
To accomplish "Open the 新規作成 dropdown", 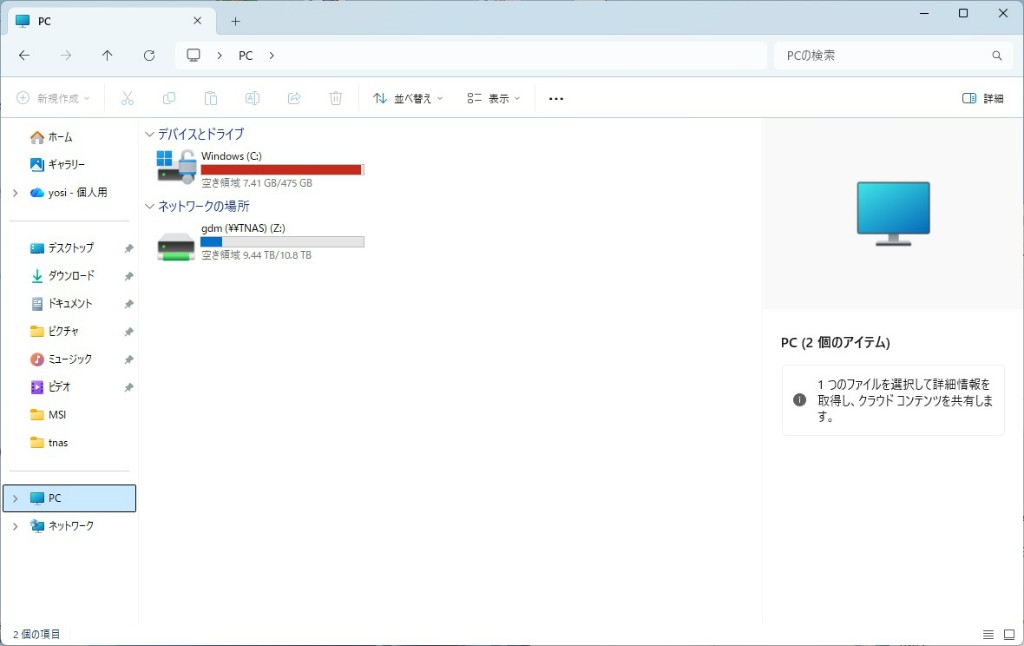I will click(x=53, y=98).
